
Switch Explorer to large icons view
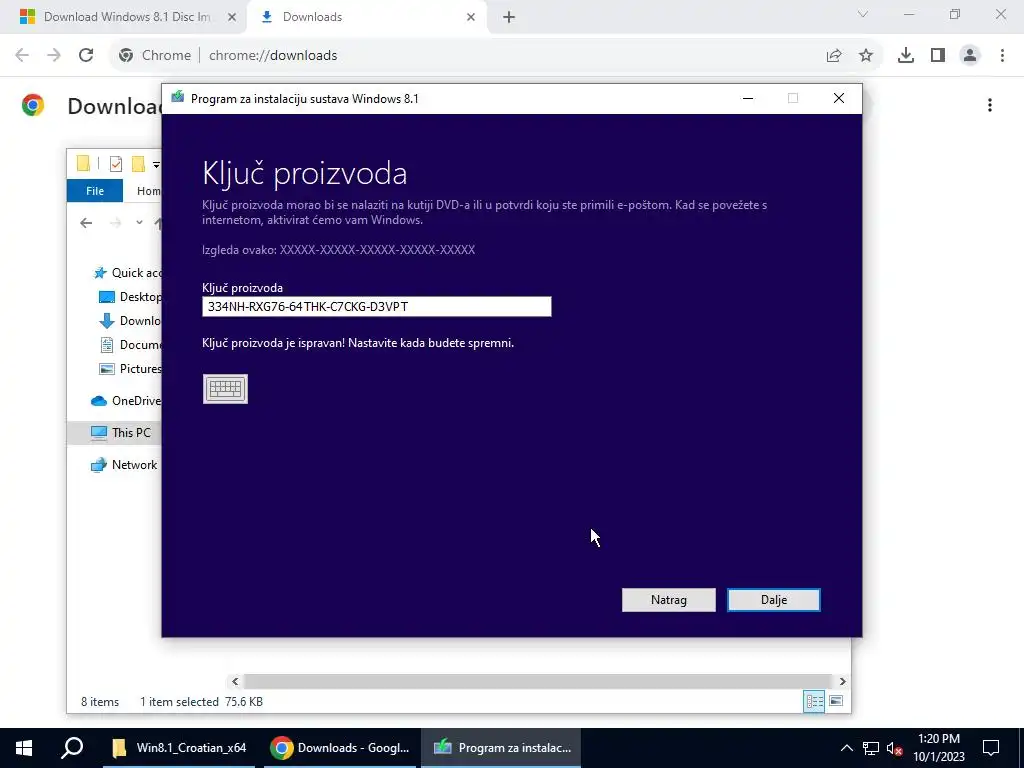(x=836, y=701)
